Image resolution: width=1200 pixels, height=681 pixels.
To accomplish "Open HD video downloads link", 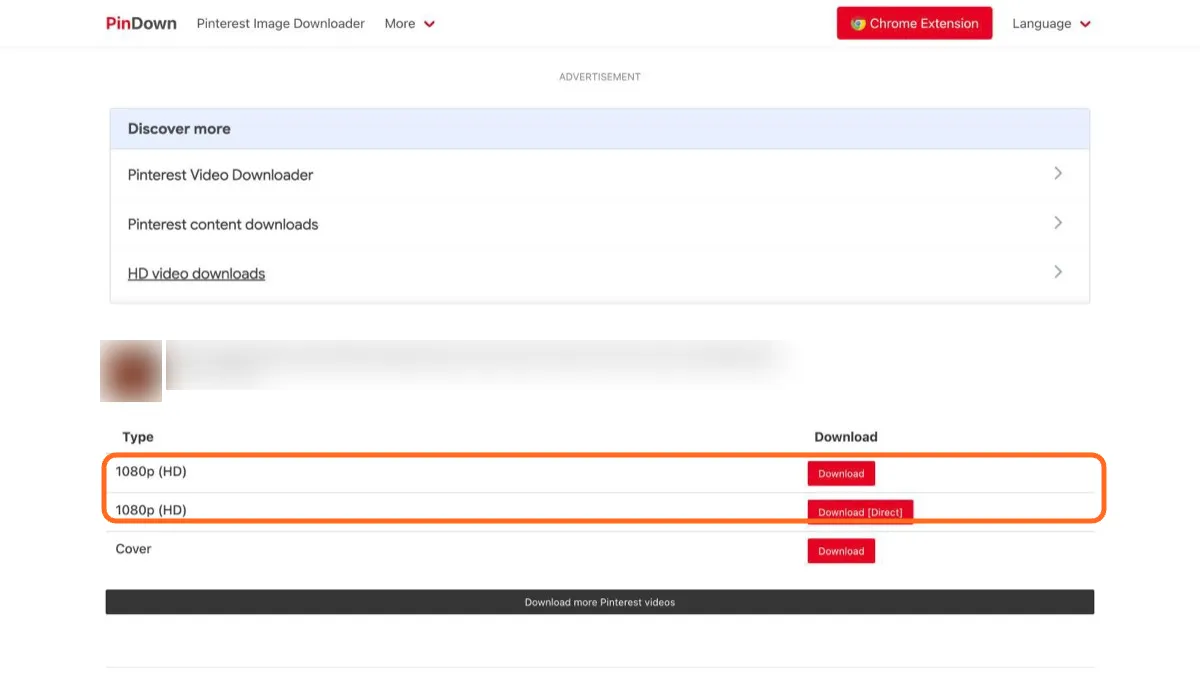I will pyautogui.click(x=196, y=273).
